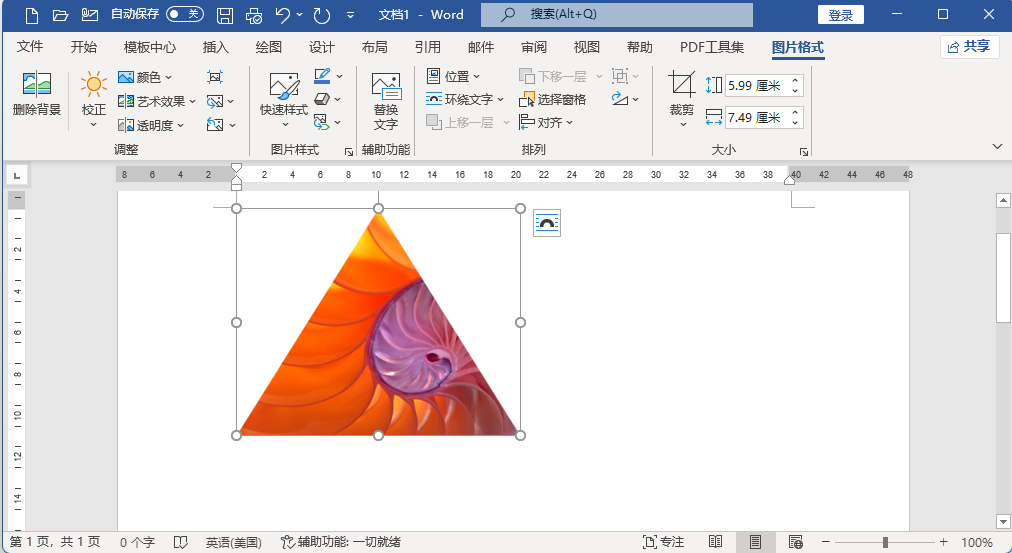This screenshot has width=1012, height=553.
Task: Click the layout options icon beside picture
Action: pos(547,223)
